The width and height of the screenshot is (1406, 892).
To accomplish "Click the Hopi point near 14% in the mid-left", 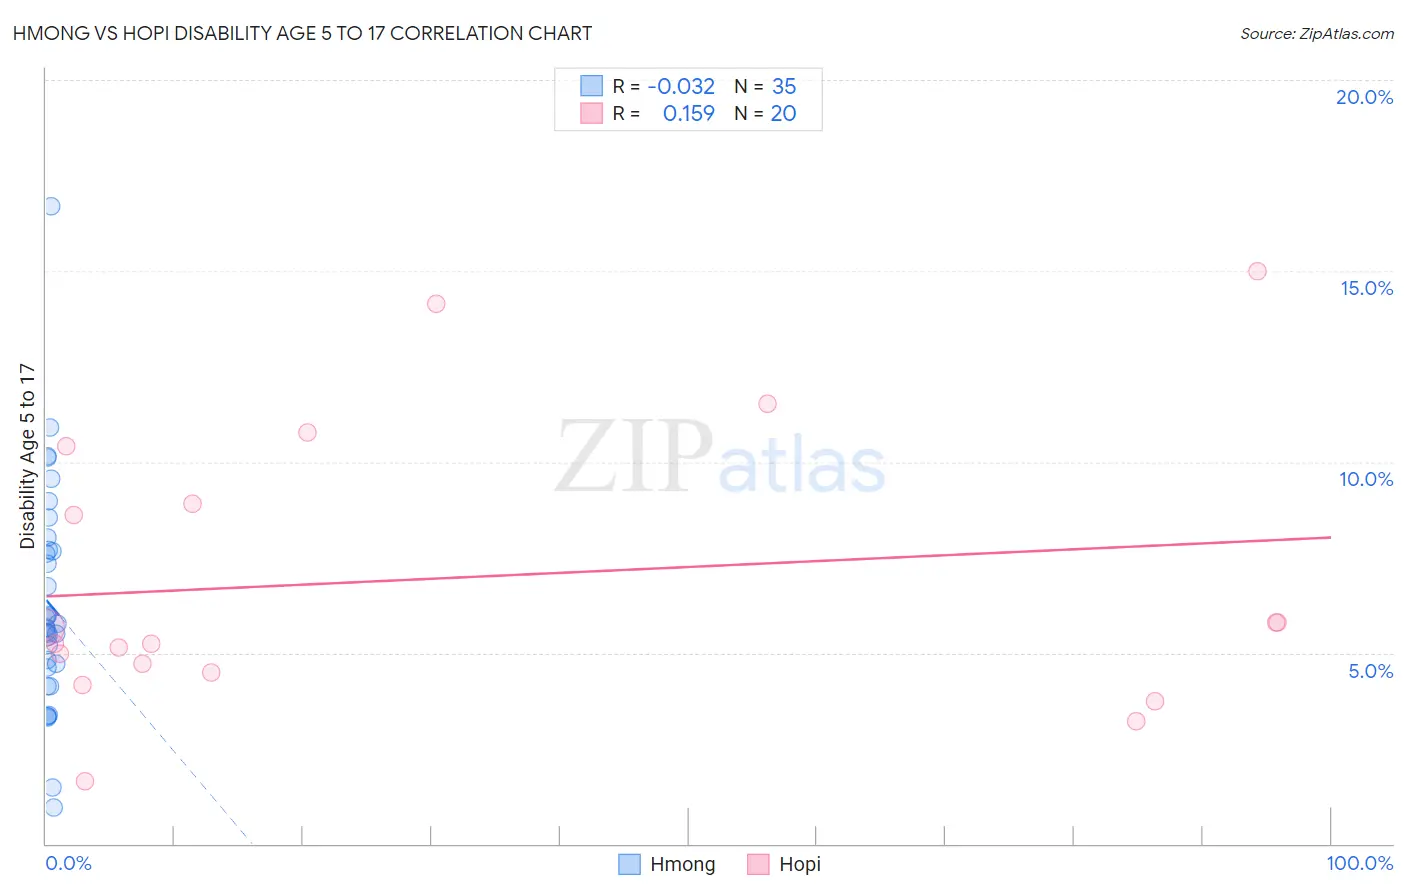I will click(x=436, y=303).
